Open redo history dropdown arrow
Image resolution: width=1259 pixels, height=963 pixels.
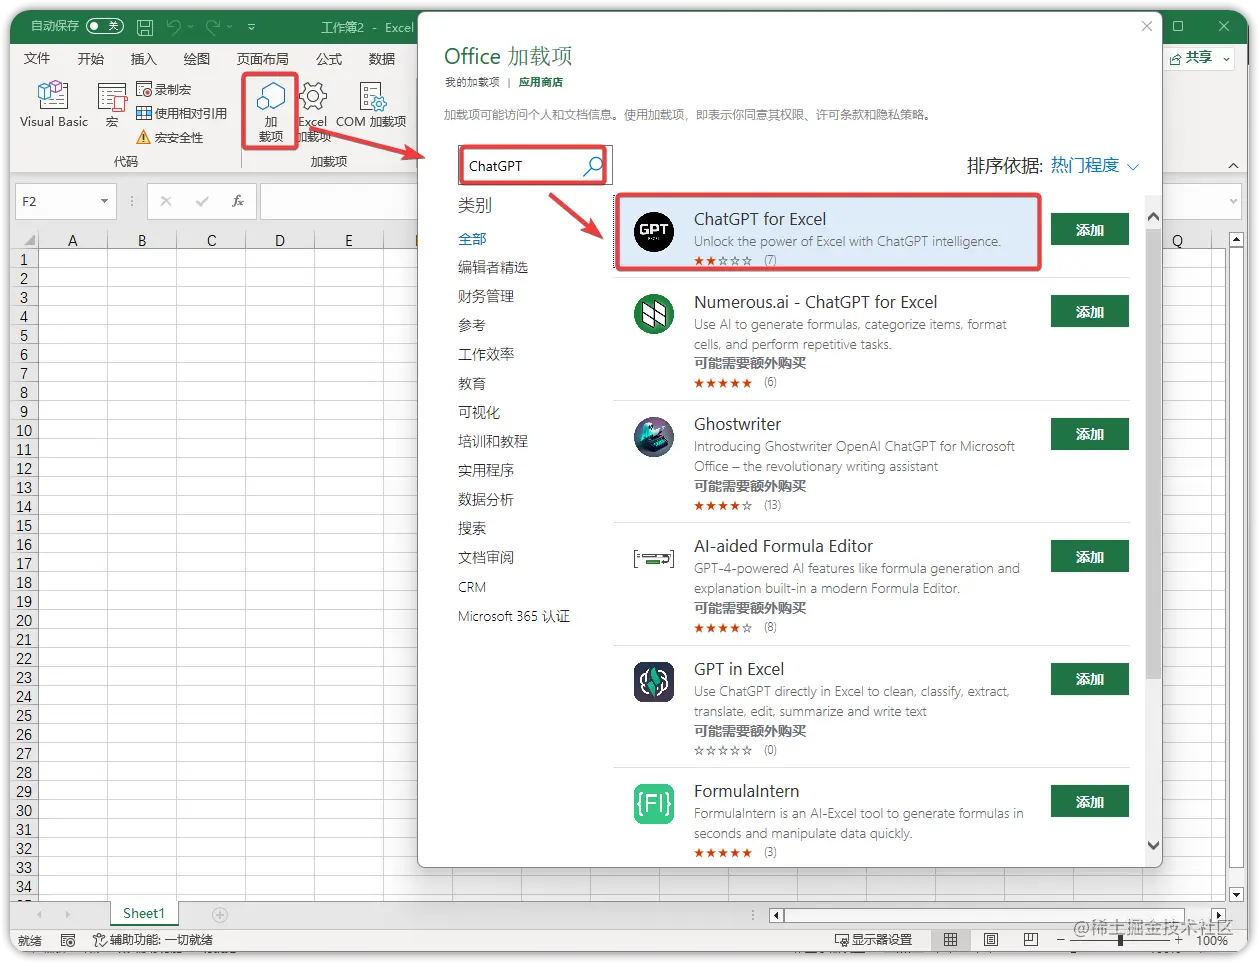229,27
